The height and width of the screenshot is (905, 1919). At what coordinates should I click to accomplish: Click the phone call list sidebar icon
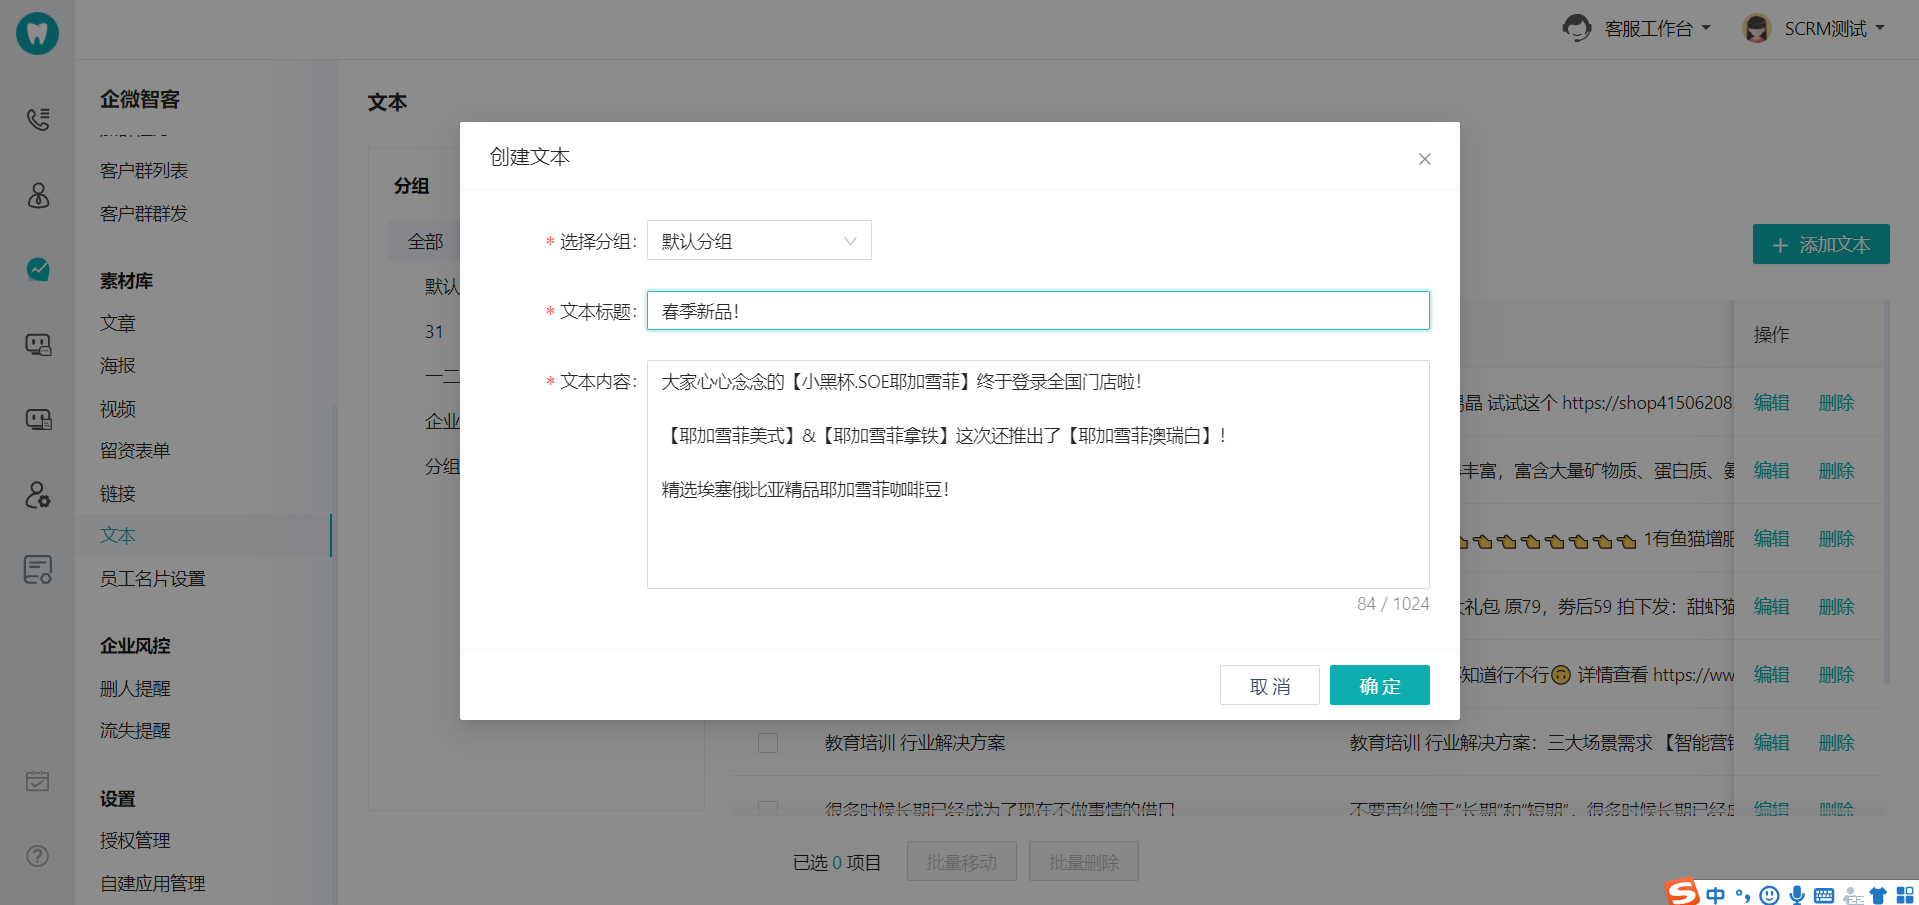[x=38, y=119]
